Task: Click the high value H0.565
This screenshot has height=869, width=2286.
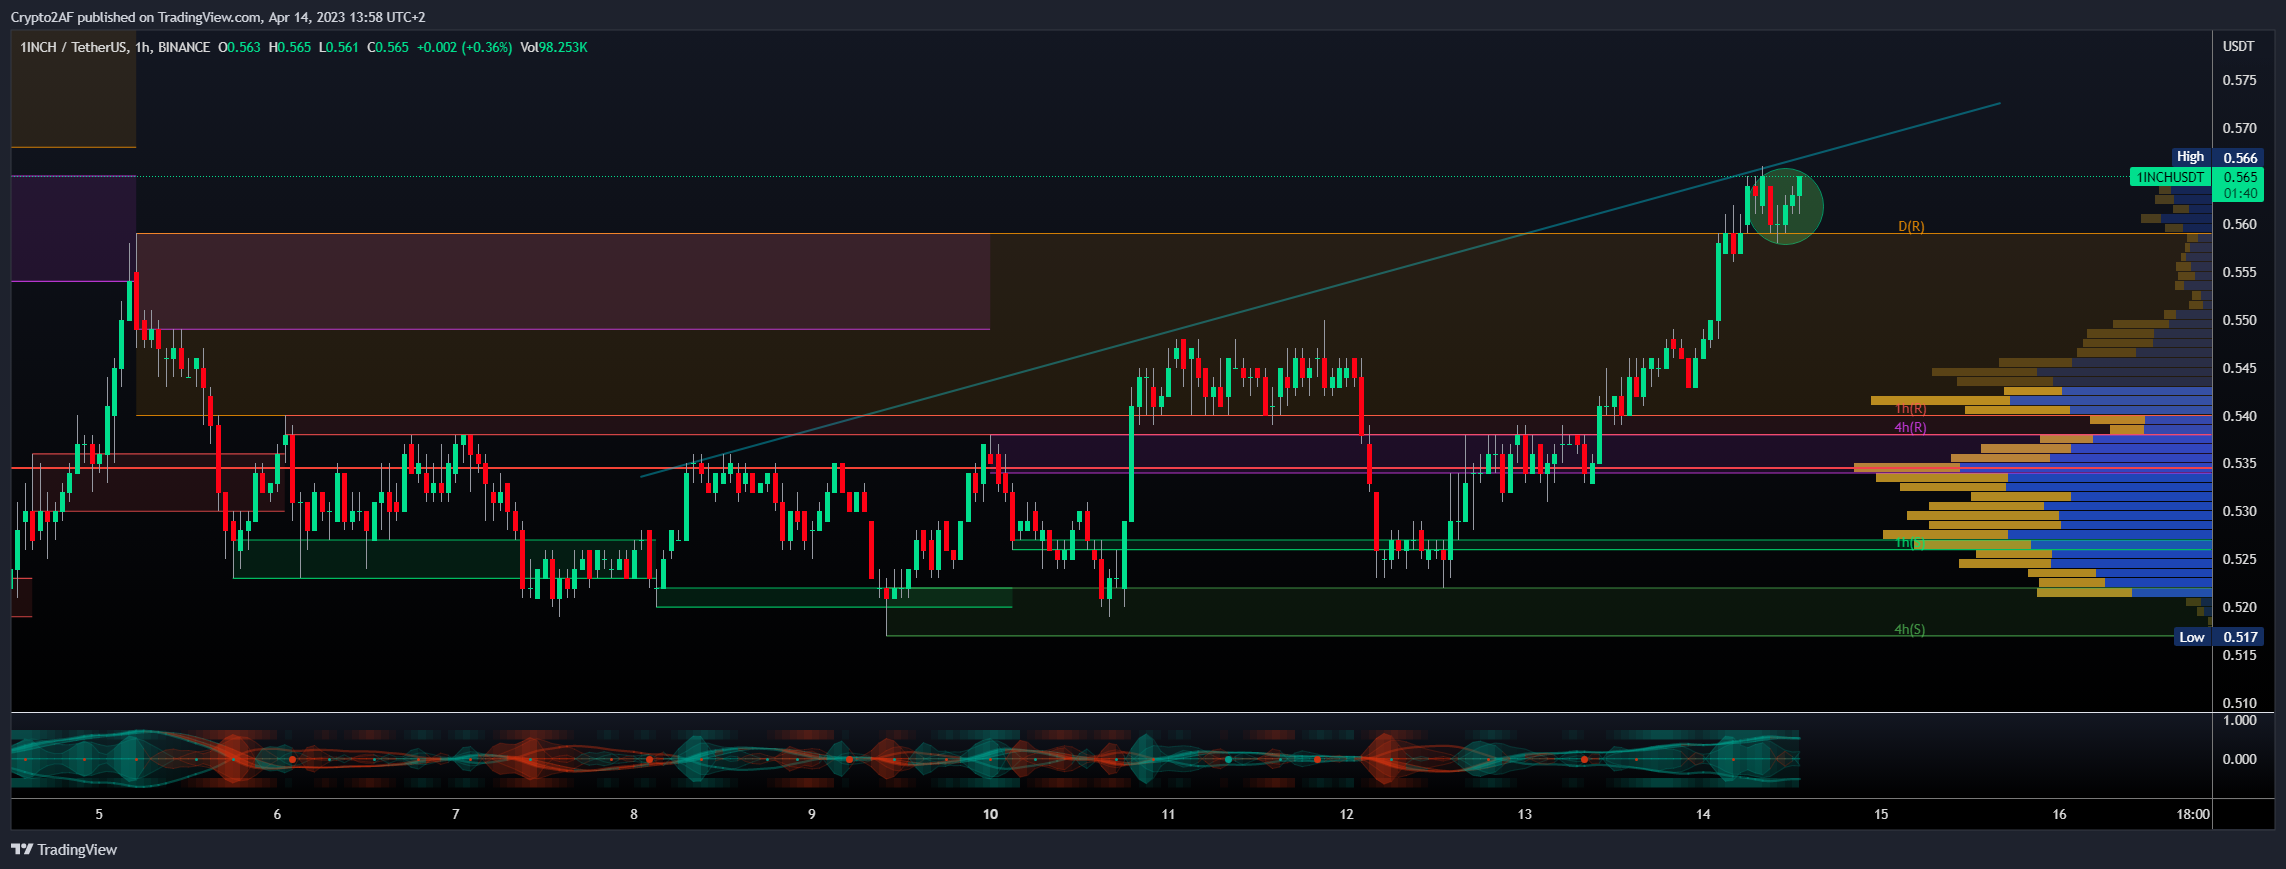Action: [x=289, y=47]
